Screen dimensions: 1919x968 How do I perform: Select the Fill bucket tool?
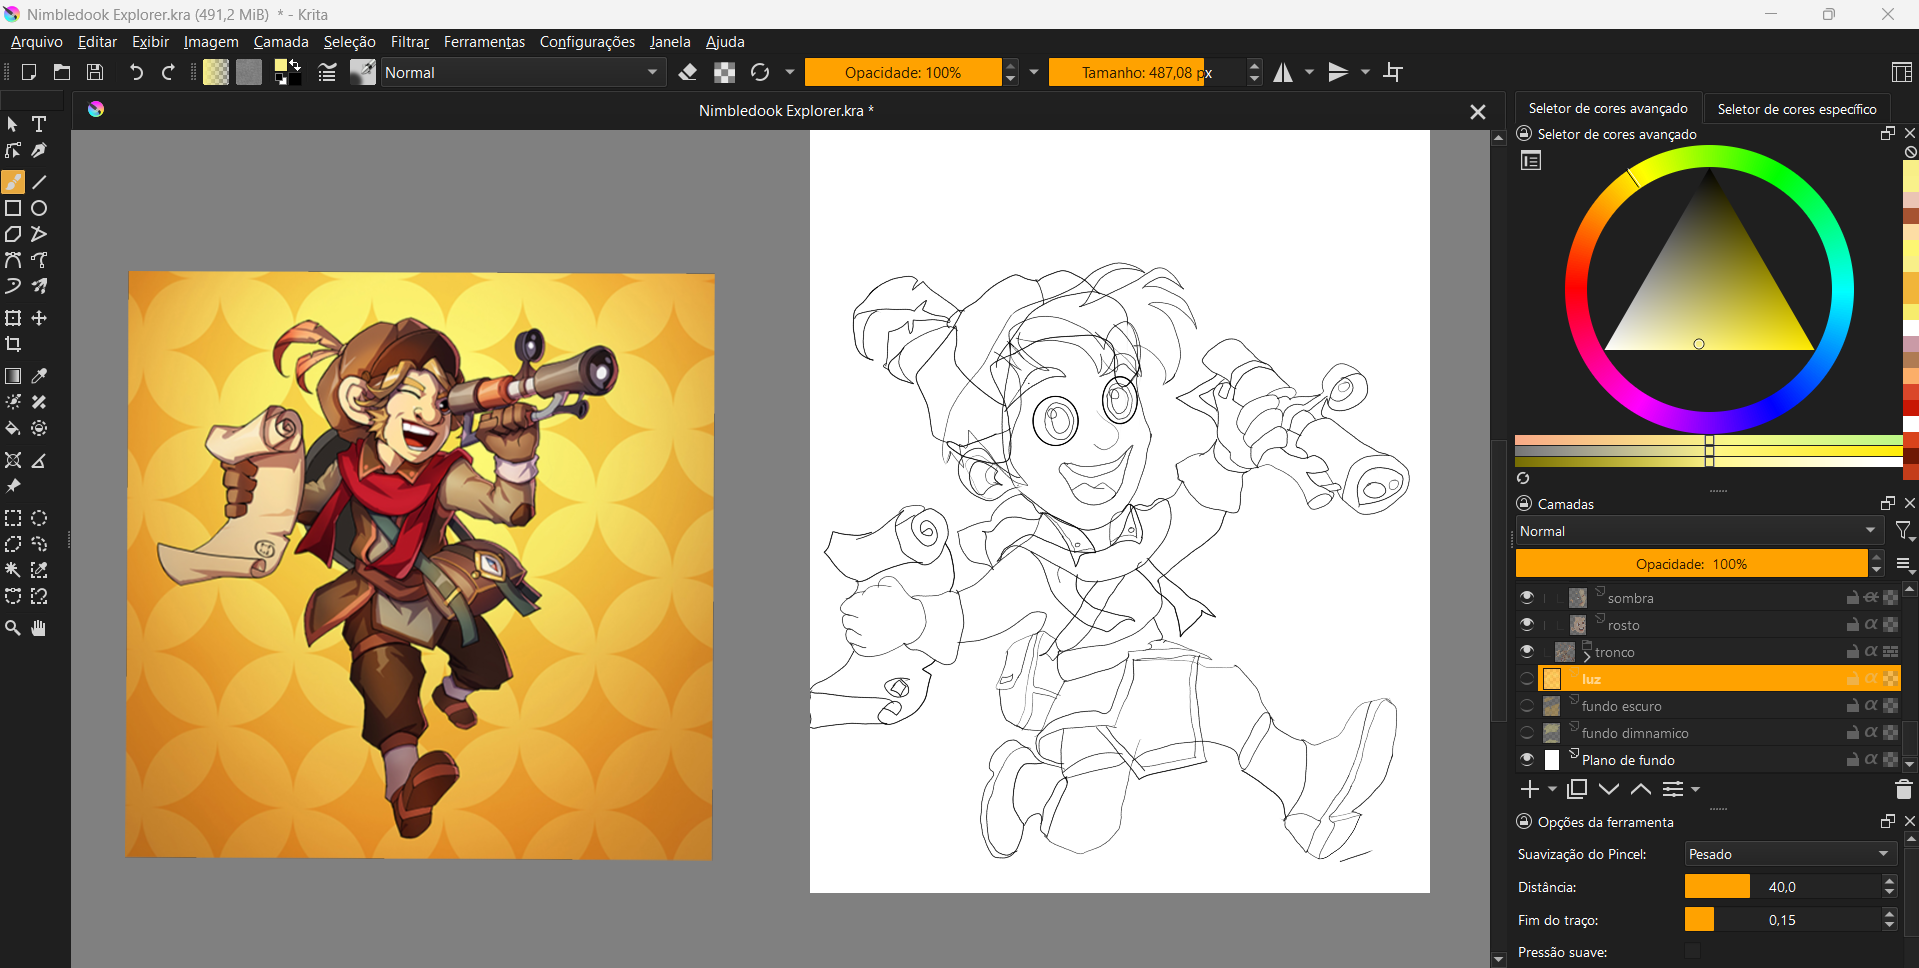tap(13, 428)
